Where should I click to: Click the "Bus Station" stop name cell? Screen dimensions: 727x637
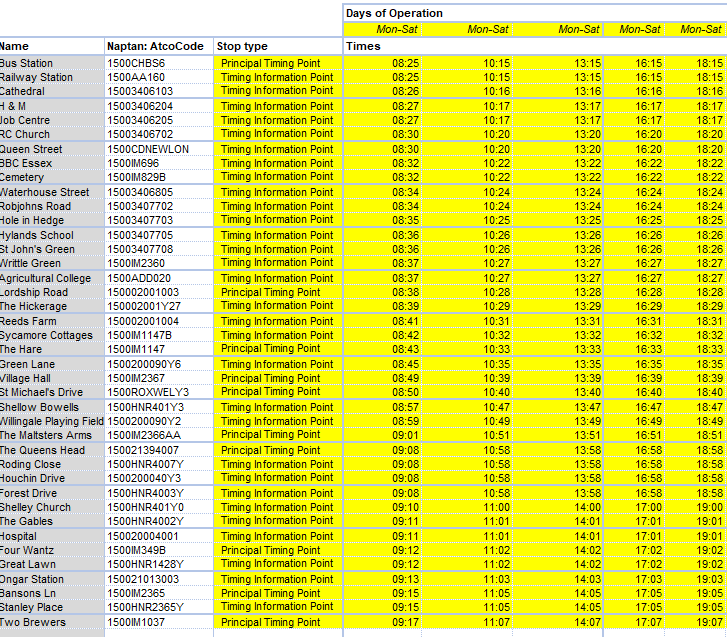(50, 63)
